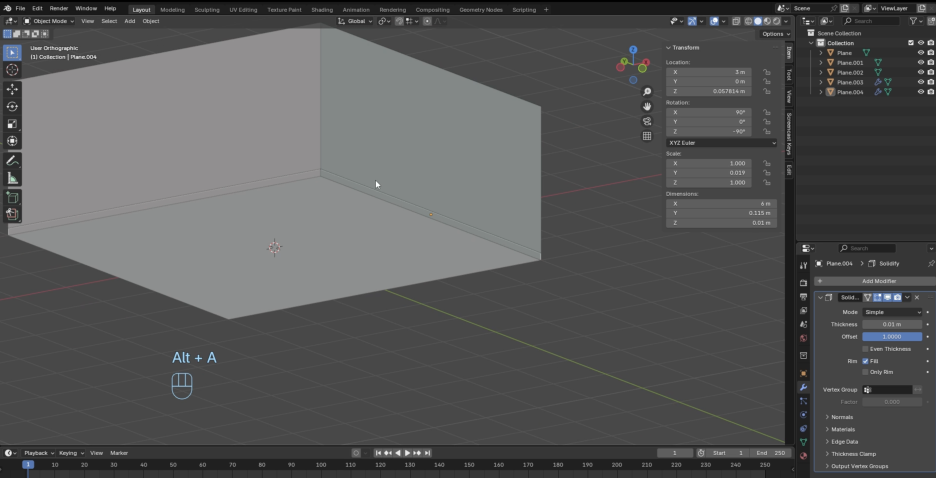The height and width of the screenshot is (478, 936).
Task: Open the Item sidebar tab
Action: coord(789,51)
